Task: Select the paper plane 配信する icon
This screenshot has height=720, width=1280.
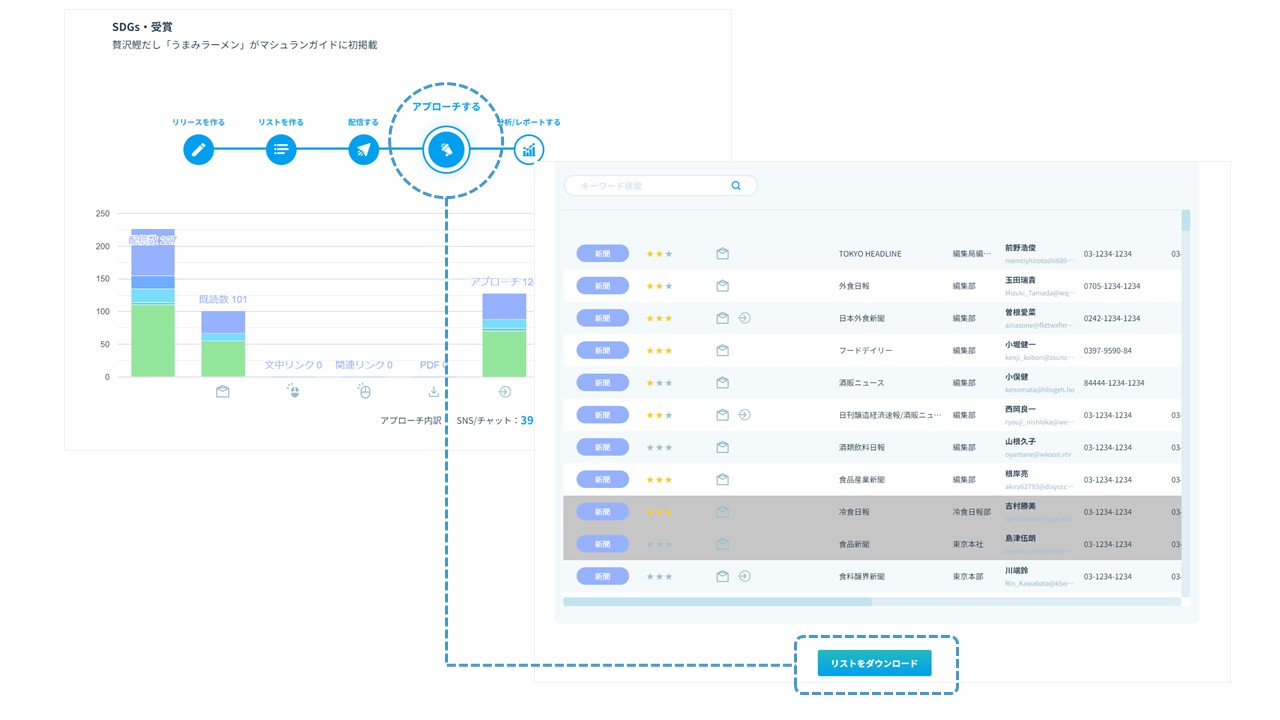Action: (363, 150)
